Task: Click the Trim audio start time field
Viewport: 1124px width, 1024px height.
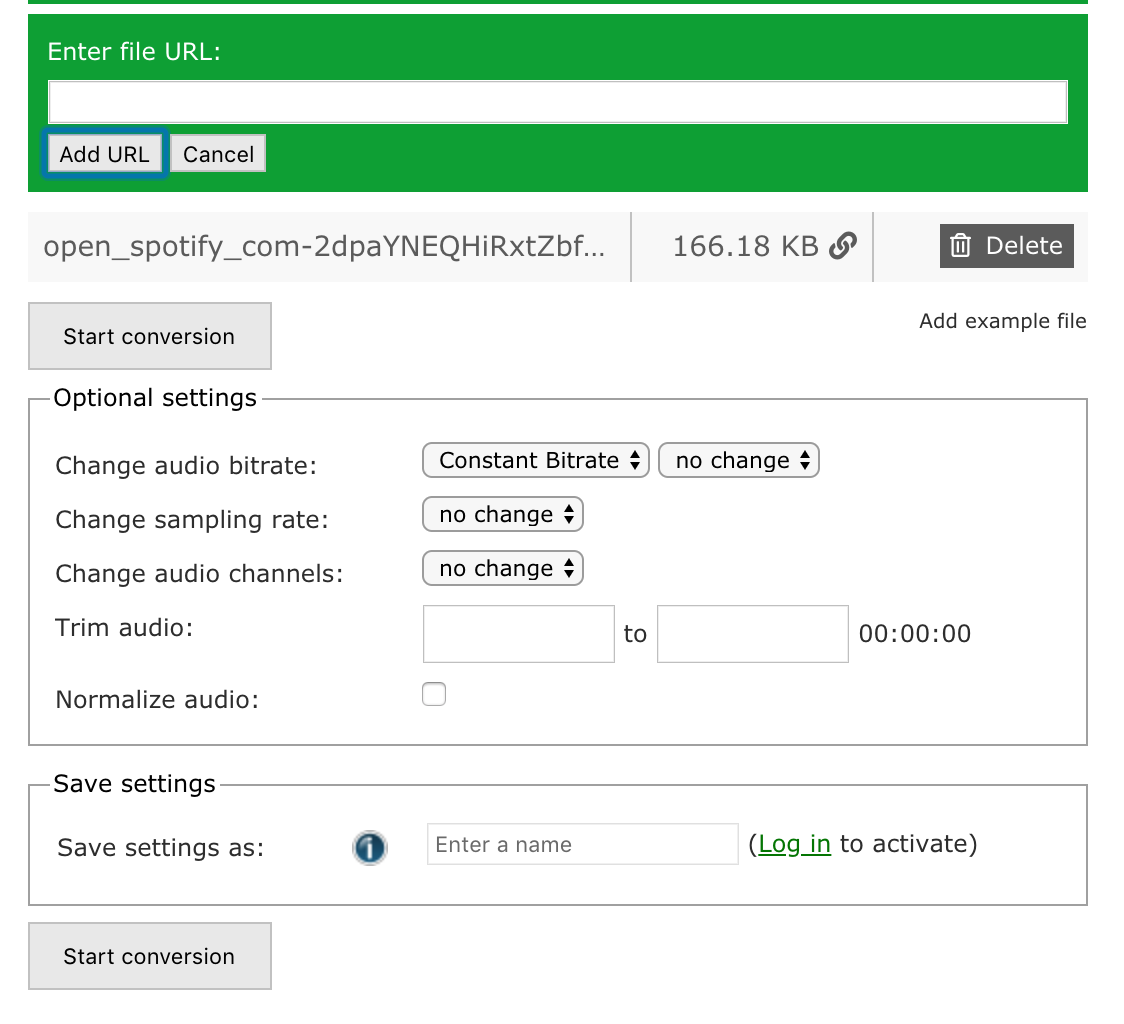Action: (x=518, y=634)
